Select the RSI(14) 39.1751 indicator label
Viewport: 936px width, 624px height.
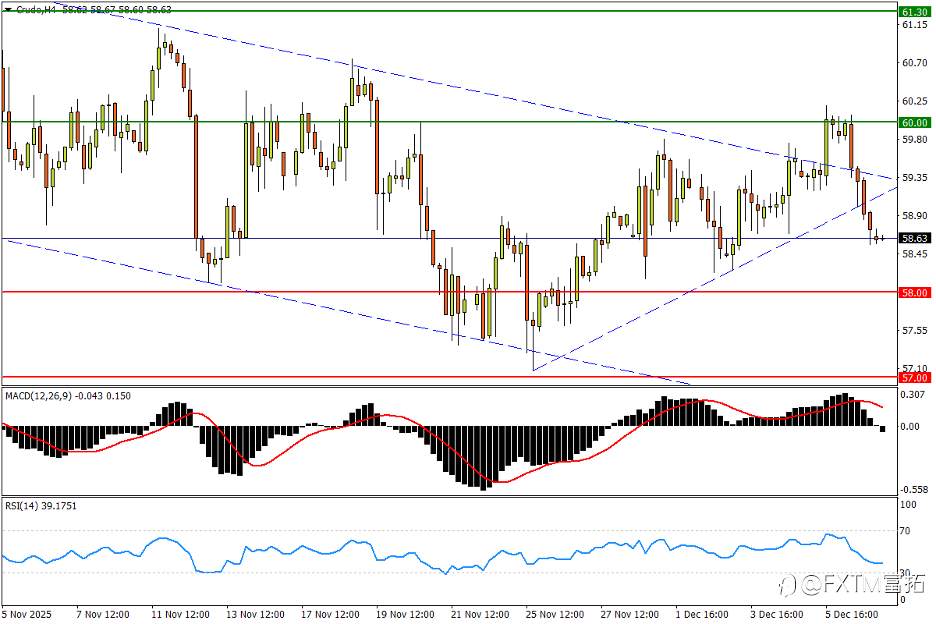[41, 506]
